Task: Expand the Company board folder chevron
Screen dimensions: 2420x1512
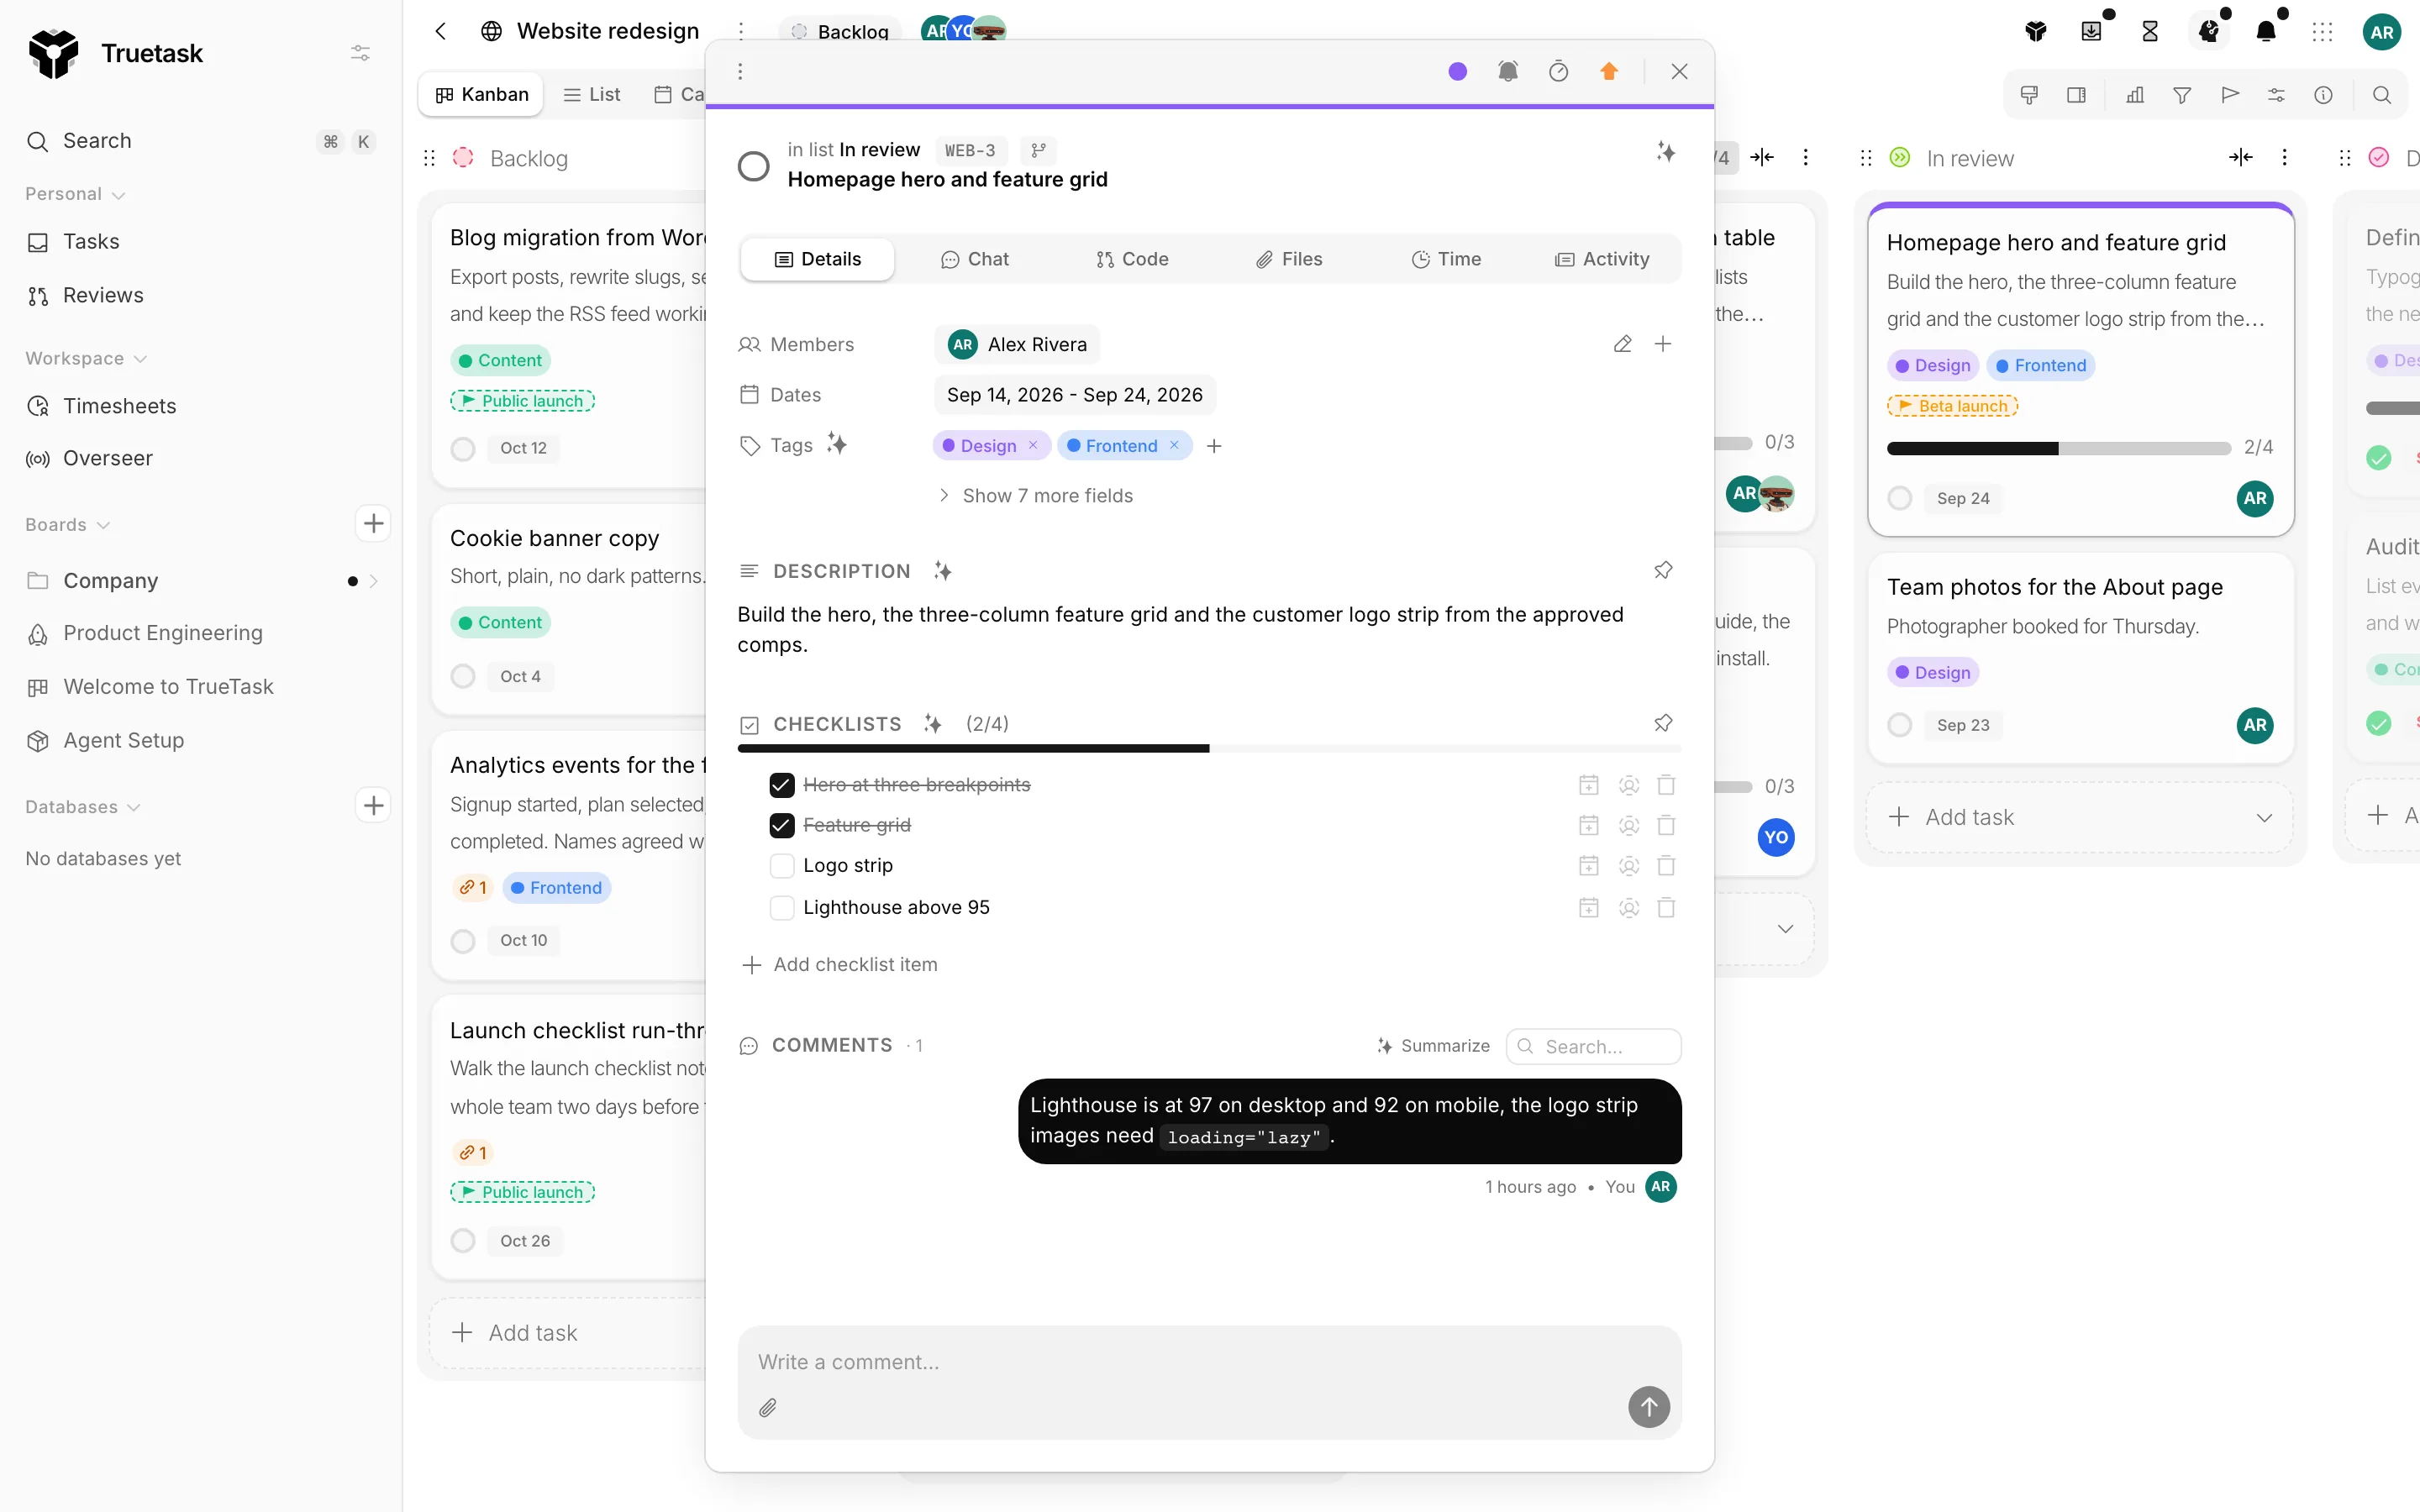Action: pos(373,581)
